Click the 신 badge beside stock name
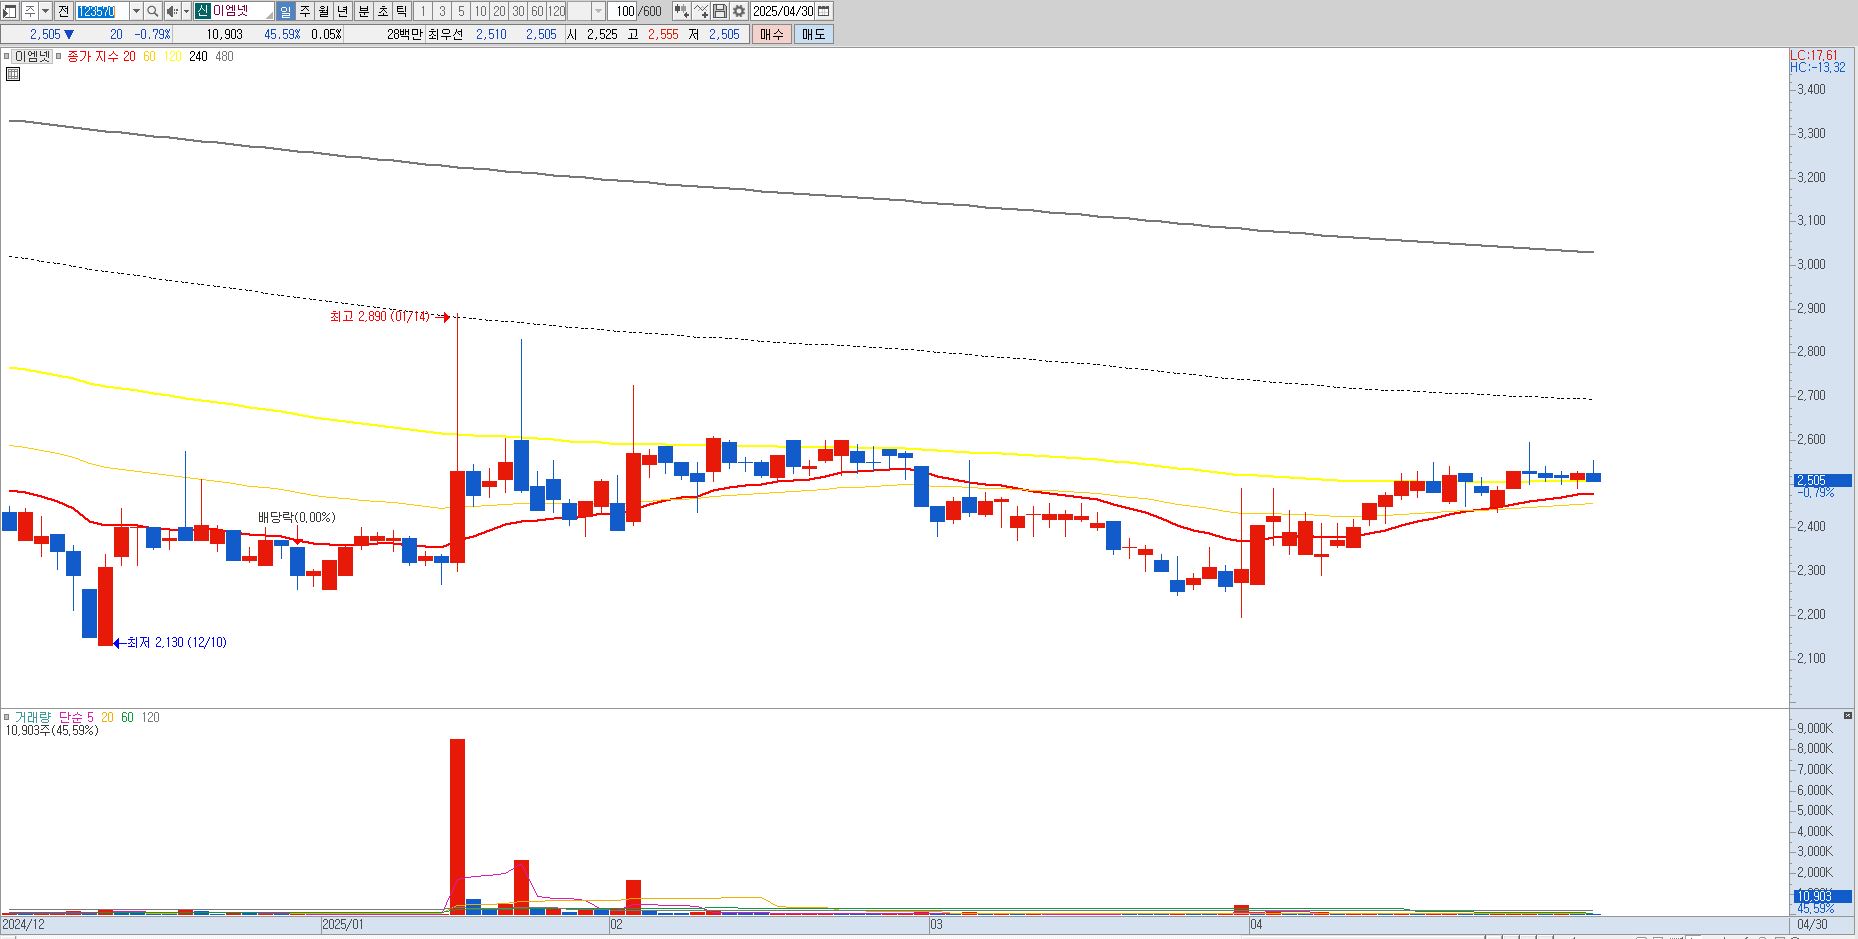1858x939 pixels. pos(202,11)
